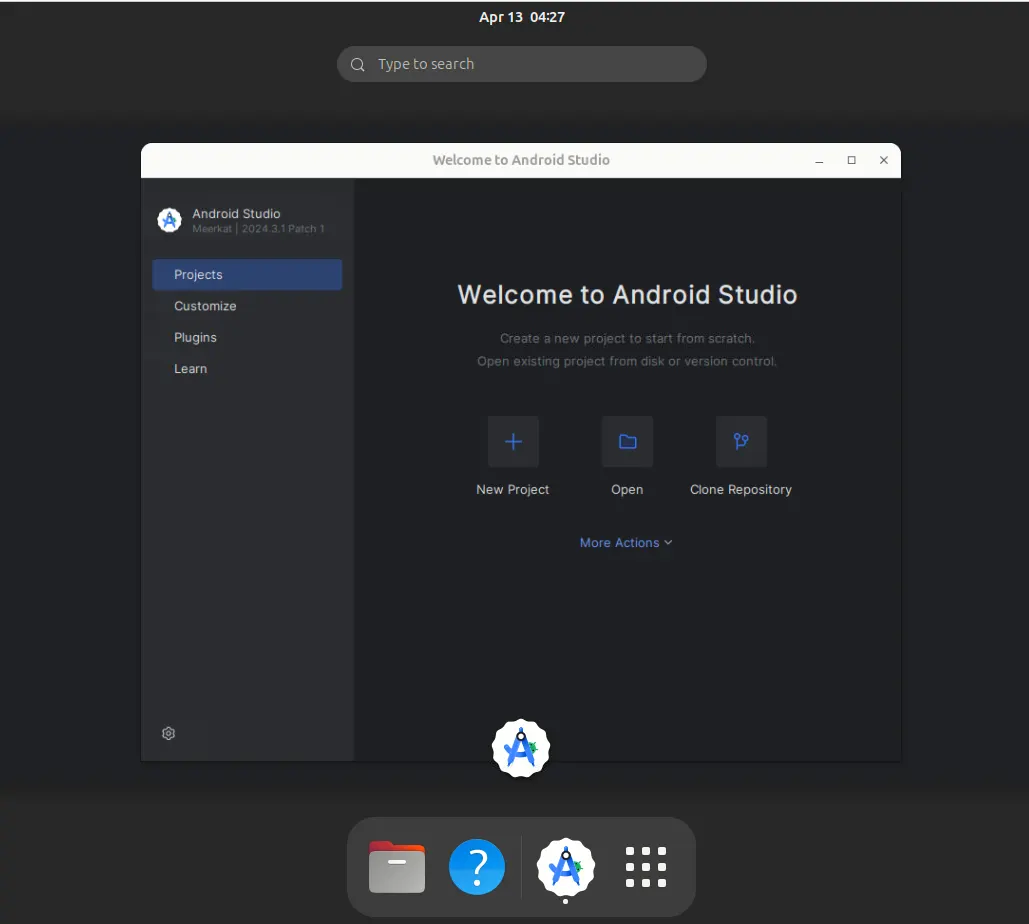Open Files app from the dock
Viewport: 1029px width, 924px height.
tap(397, 867)
